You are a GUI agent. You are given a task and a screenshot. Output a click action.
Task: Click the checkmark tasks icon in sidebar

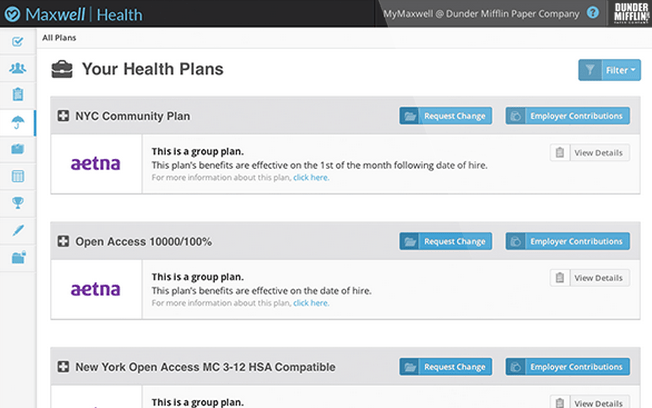(17, 42)
